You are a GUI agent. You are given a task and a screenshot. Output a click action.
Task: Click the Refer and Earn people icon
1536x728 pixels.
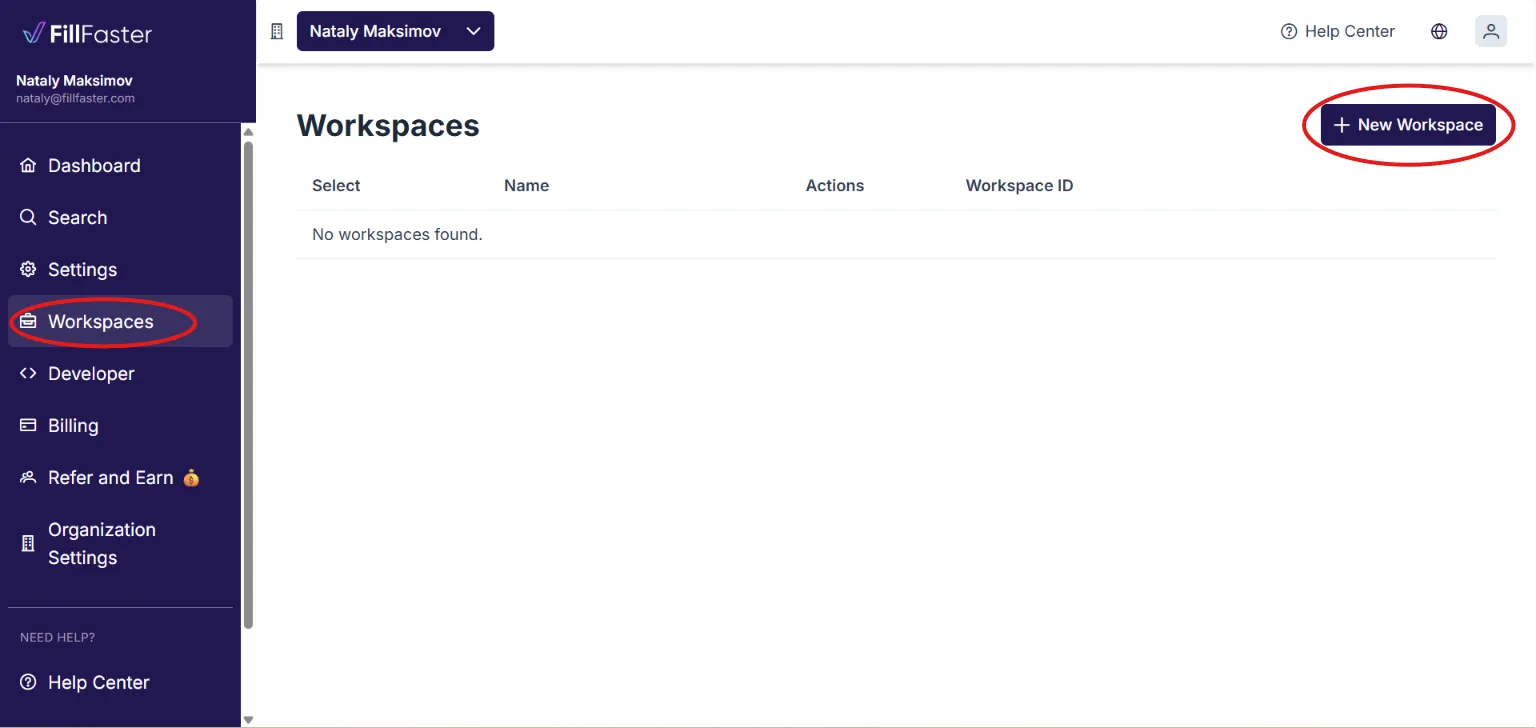(x=28, y=478)
